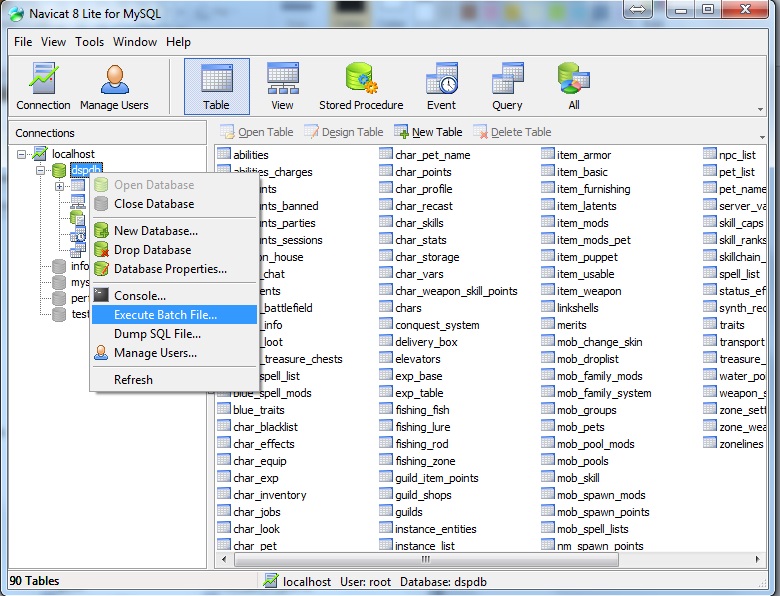
Task: Click the Event toolbar icon
Action: pos(441,86)
